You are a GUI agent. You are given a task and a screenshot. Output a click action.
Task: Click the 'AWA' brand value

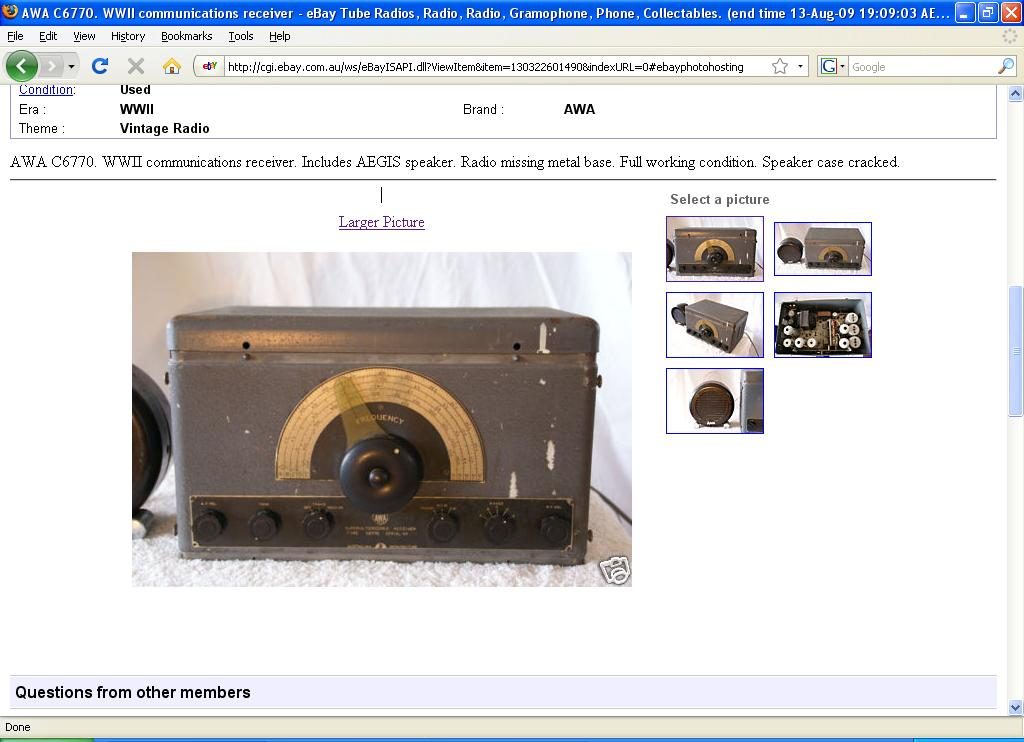tap(579, 110)
